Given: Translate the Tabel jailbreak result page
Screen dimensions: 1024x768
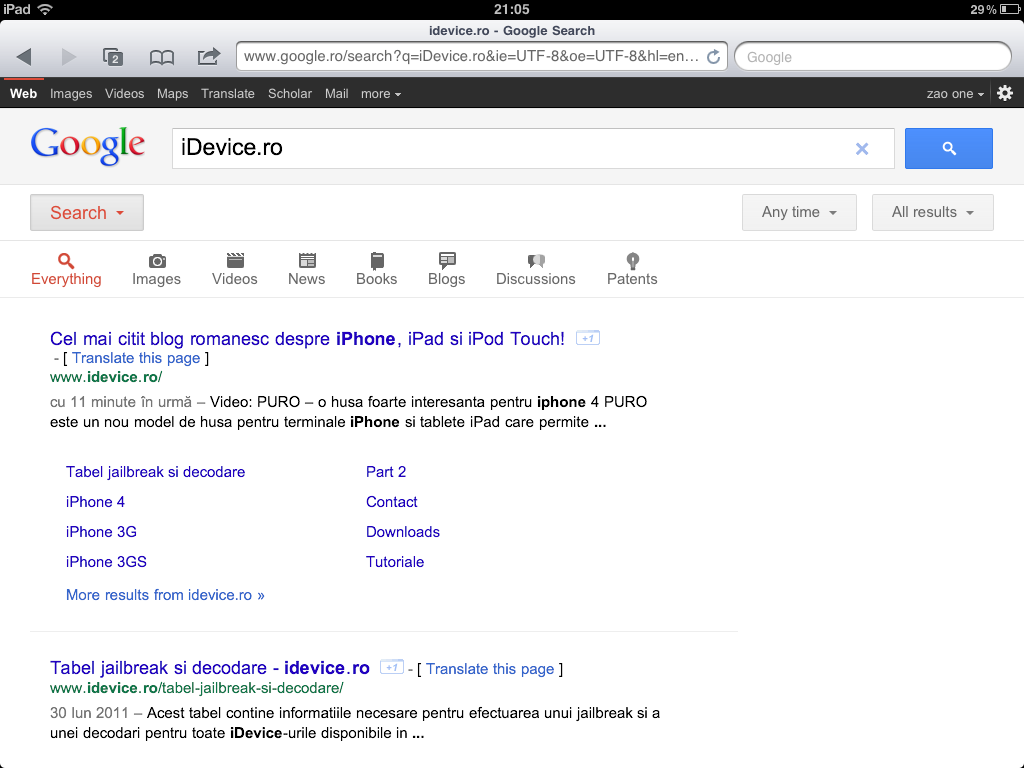Looking at the screenshot, I should [490, 669].
